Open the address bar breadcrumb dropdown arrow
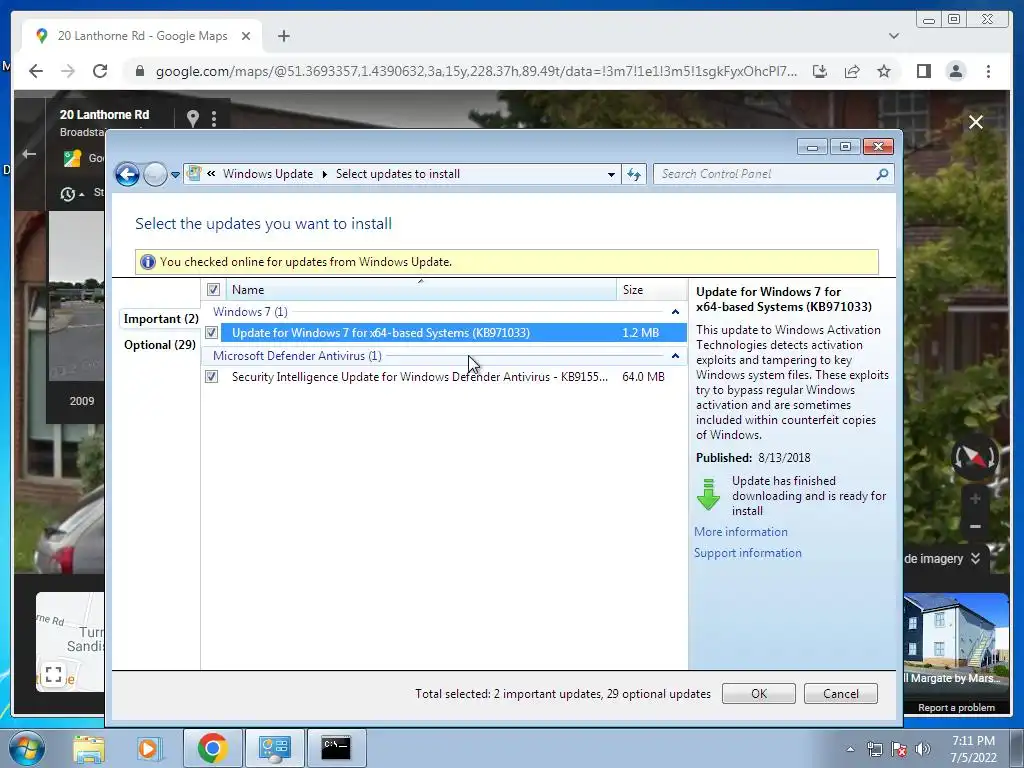1024x768 pixels. coord(611,174)
